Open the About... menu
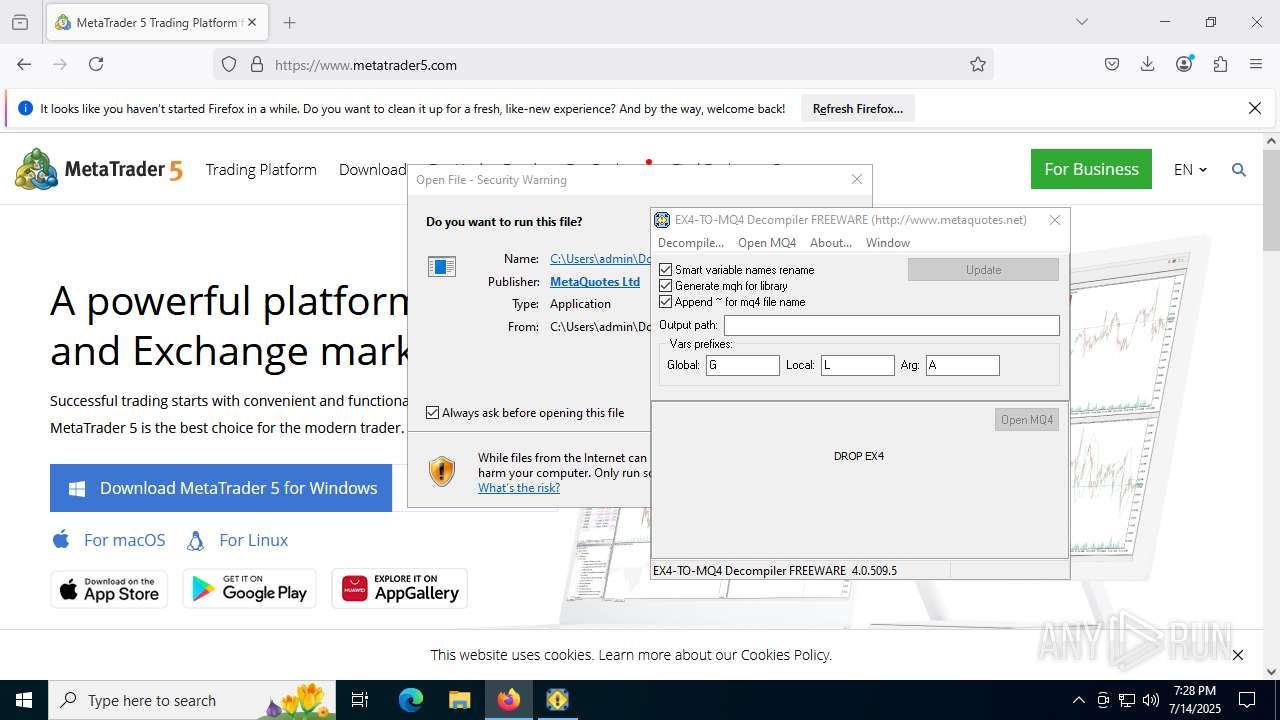The image size is (1280, 720). point(831,243)
